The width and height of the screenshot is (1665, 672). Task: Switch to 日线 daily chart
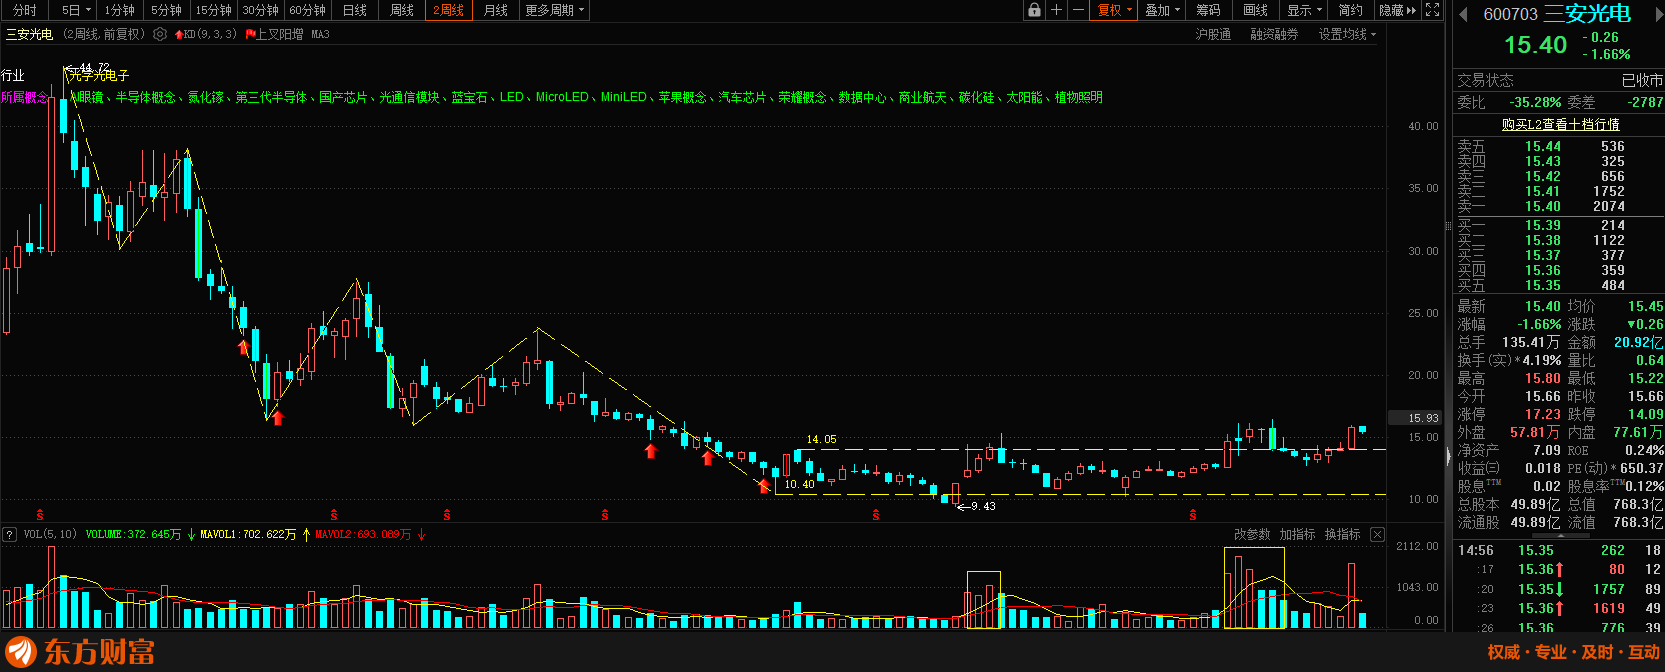(355, 10)
